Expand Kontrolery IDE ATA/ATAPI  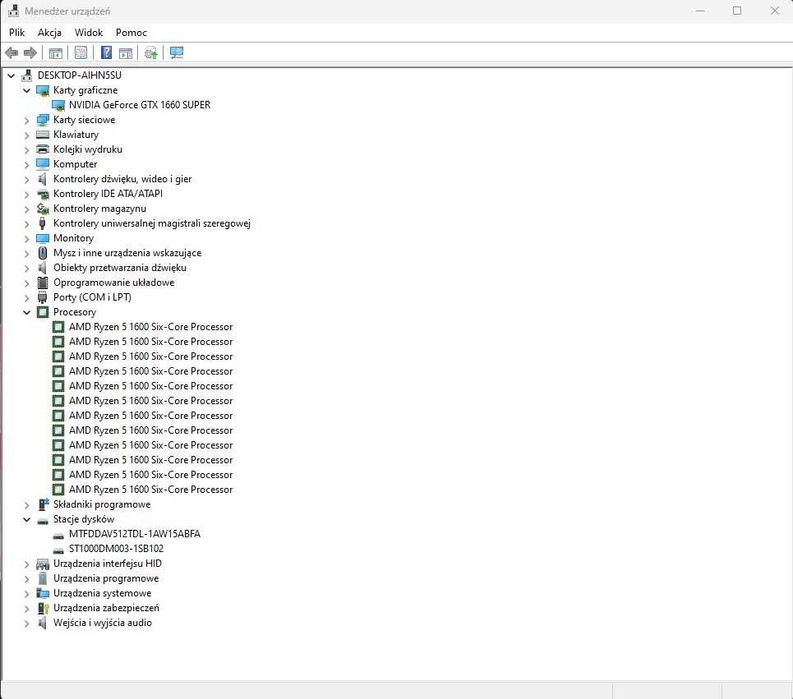(27, 194)
